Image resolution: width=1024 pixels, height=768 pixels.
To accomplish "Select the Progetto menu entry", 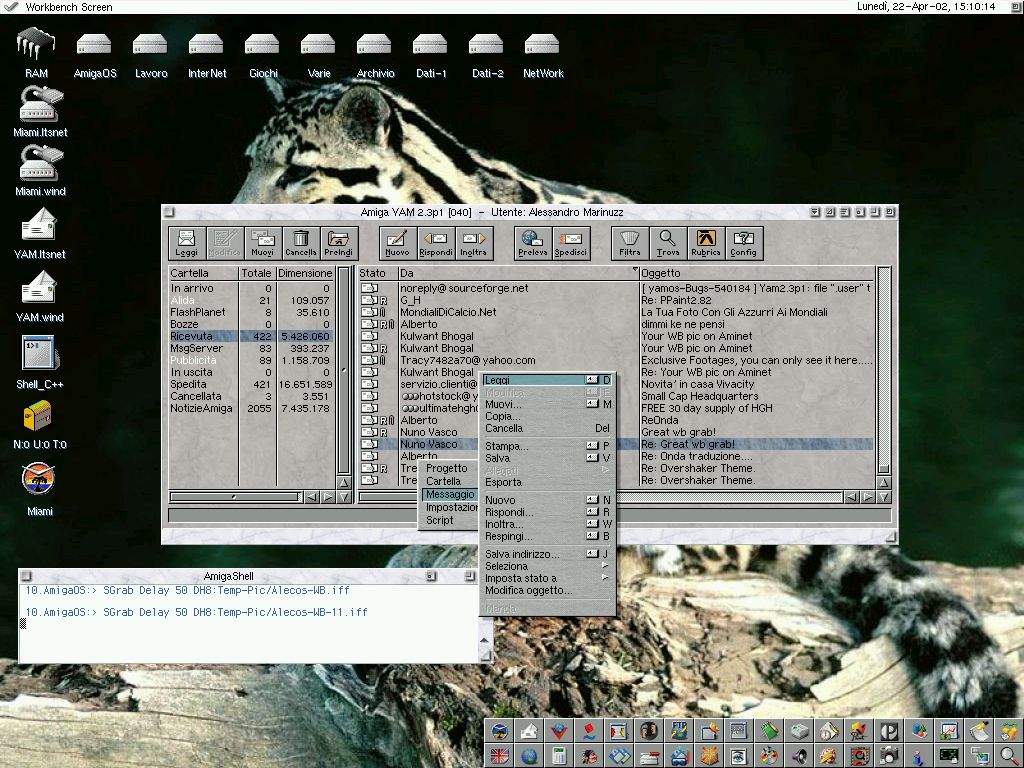I will pos(446,468).
